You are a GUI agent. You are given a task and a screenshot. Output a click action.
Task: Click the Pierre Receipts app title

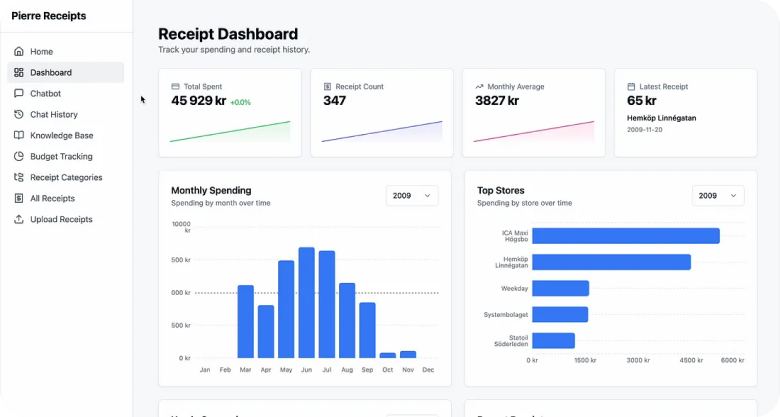[49, 16]
